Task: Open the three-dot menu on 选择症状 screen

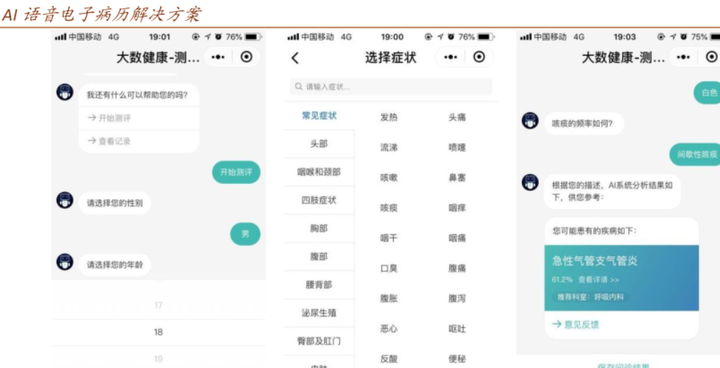Action: pyautogui.click(x=450, y=57)
